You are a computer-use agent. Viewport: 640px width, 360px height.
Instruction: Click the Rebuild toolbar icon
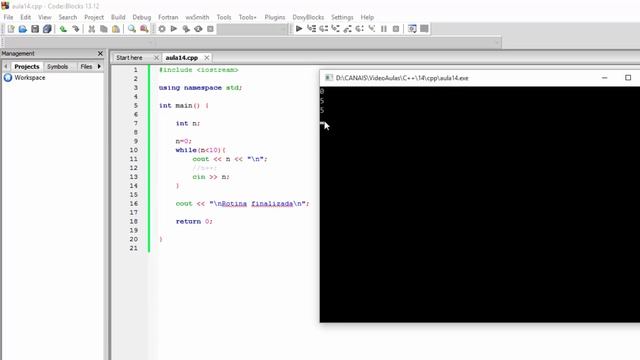pyautogui.click(x=198, y=29)
